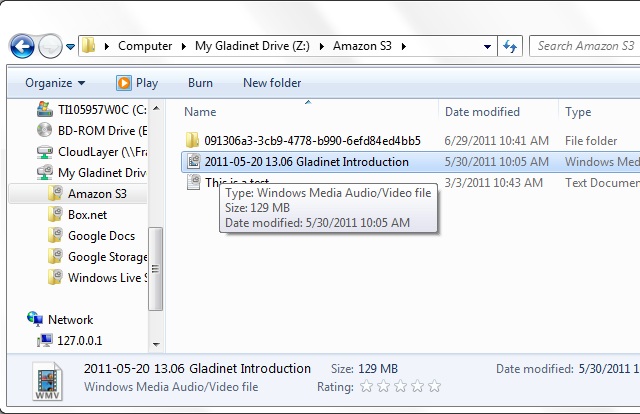This screenshot has width=640, height=414.
Task: Select Windows Live folder in navigation pane
Action: [x=107, y=278]
